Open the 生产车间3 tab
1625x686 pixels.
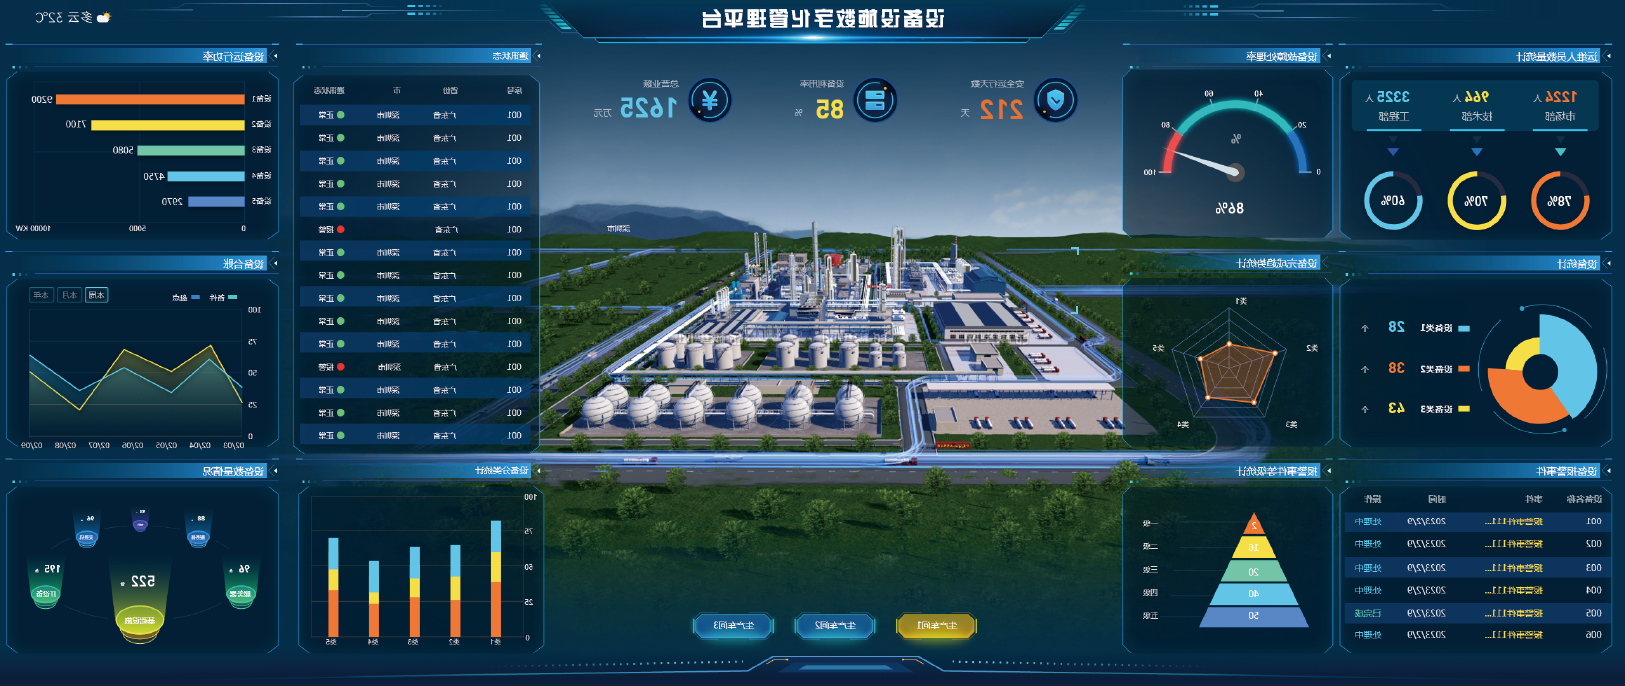[x=732, y=626]
